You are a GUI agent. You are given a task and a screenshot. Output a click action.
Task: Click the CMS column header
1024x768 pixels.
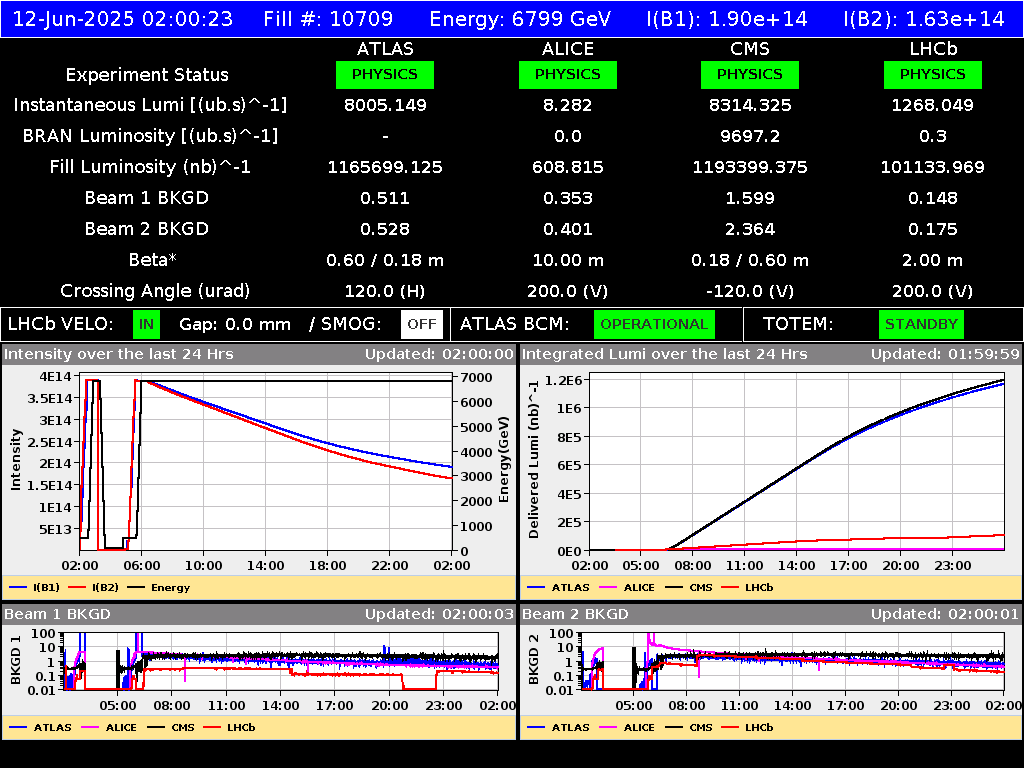click(750, 49)
